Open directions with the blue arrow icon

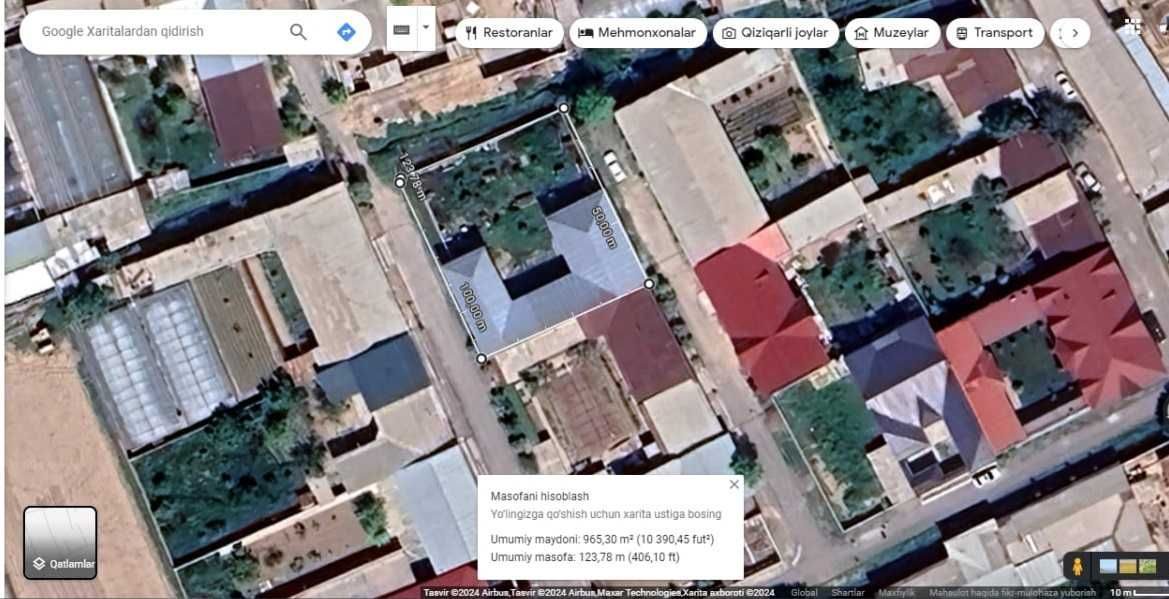[346, 32]
